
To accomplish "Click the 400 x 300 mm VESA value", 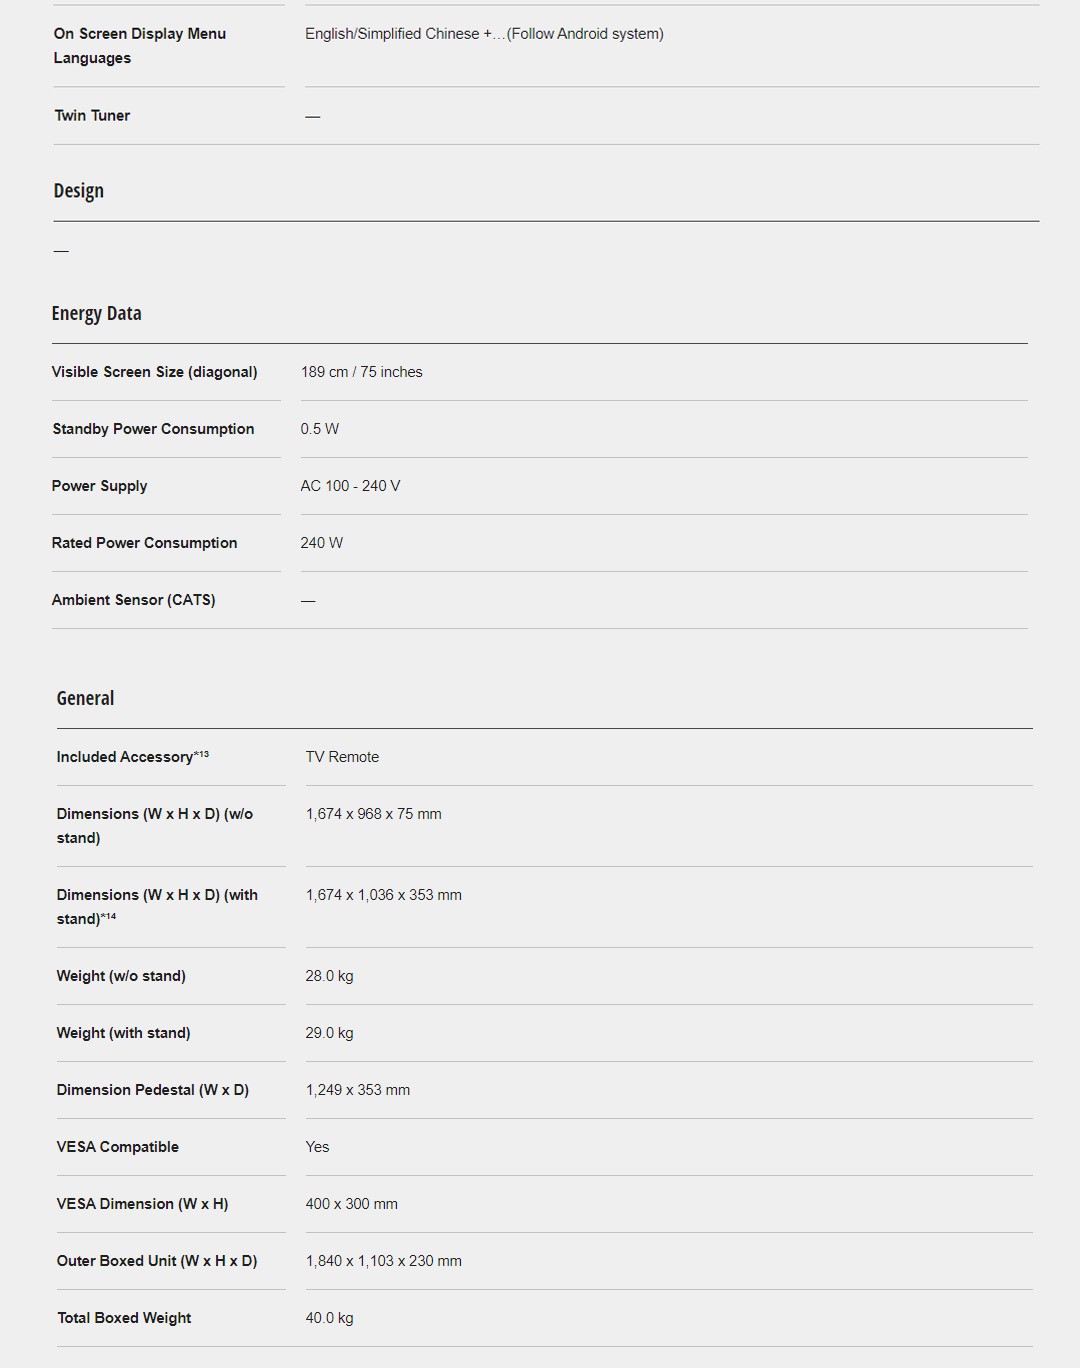I will (x=351, y=1204).
